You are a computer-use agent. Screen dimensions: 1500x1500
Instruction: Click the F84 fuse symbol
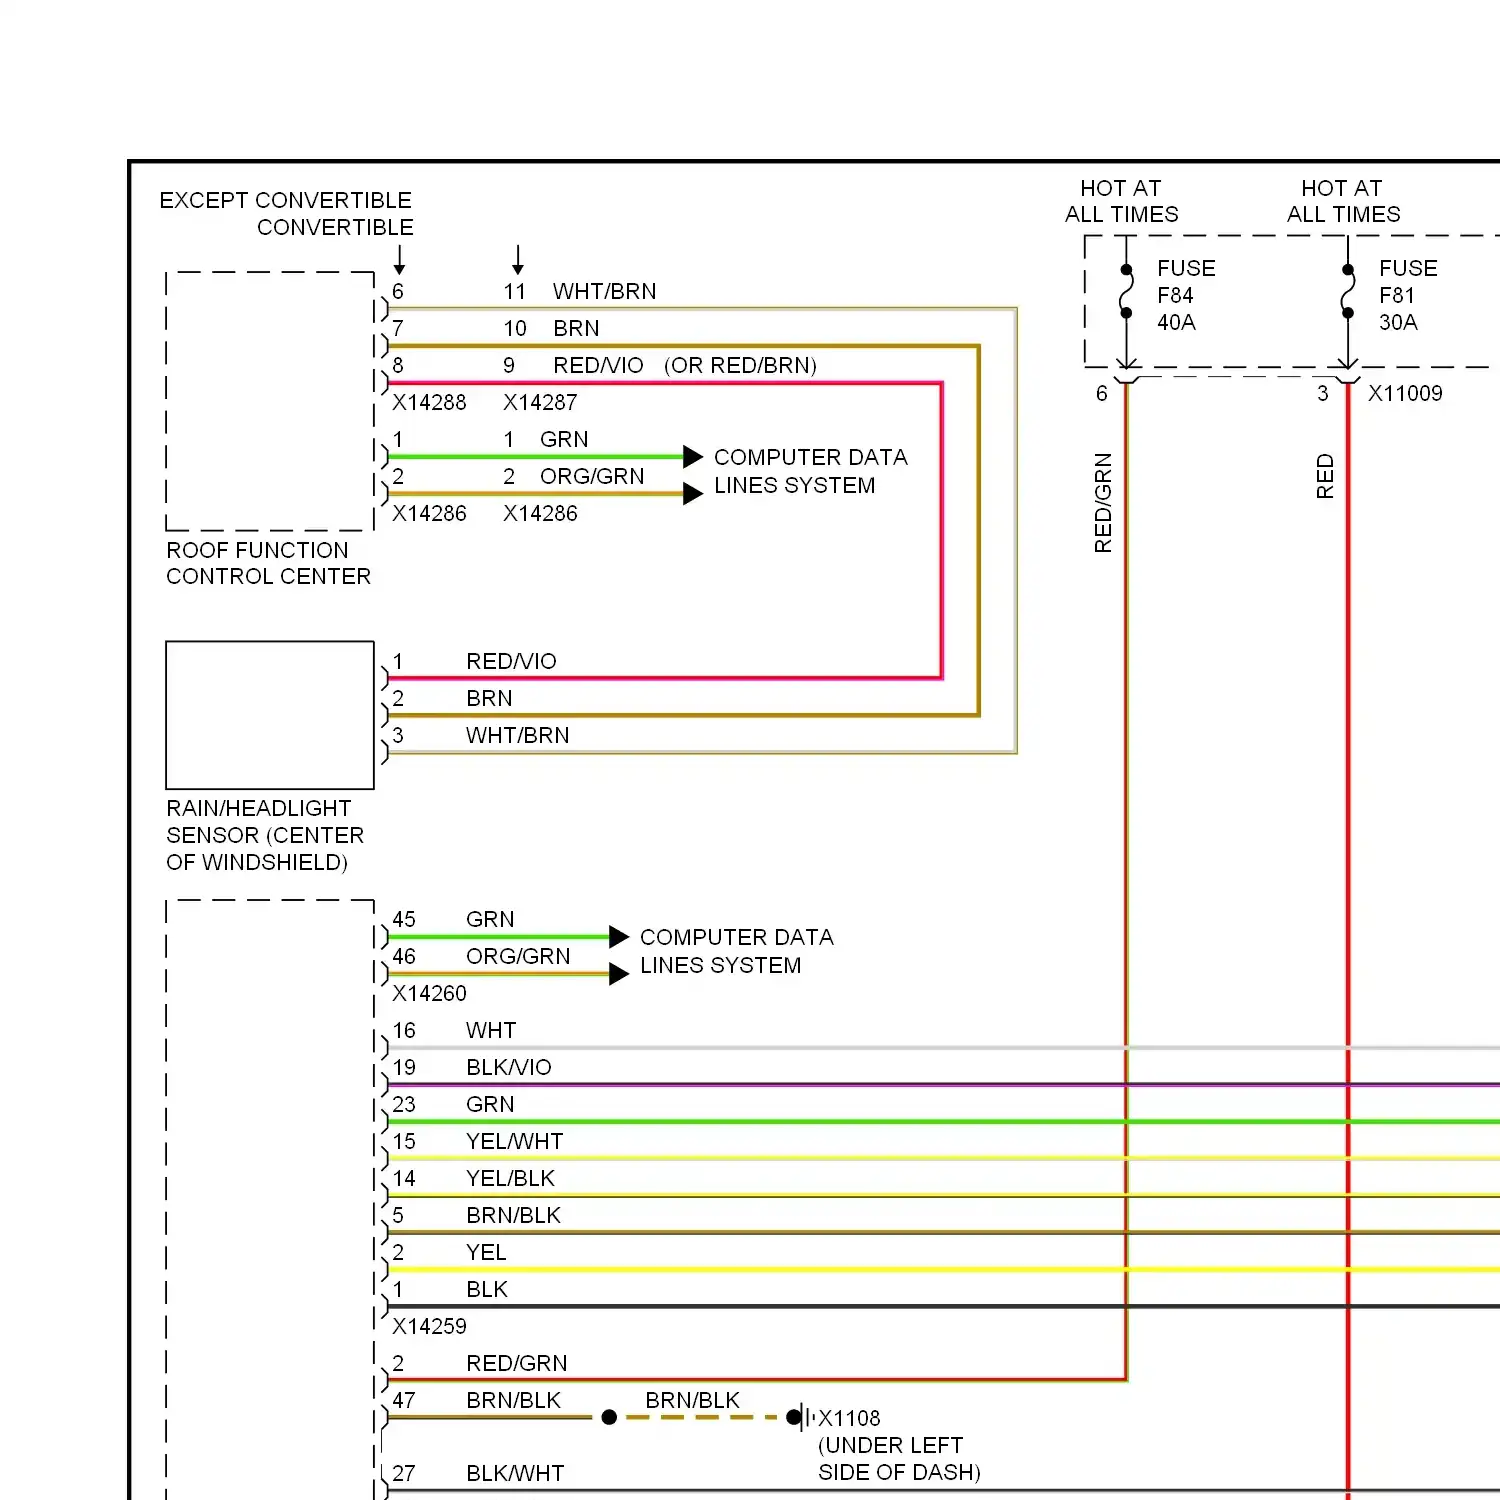click(x=1126, y=291)
